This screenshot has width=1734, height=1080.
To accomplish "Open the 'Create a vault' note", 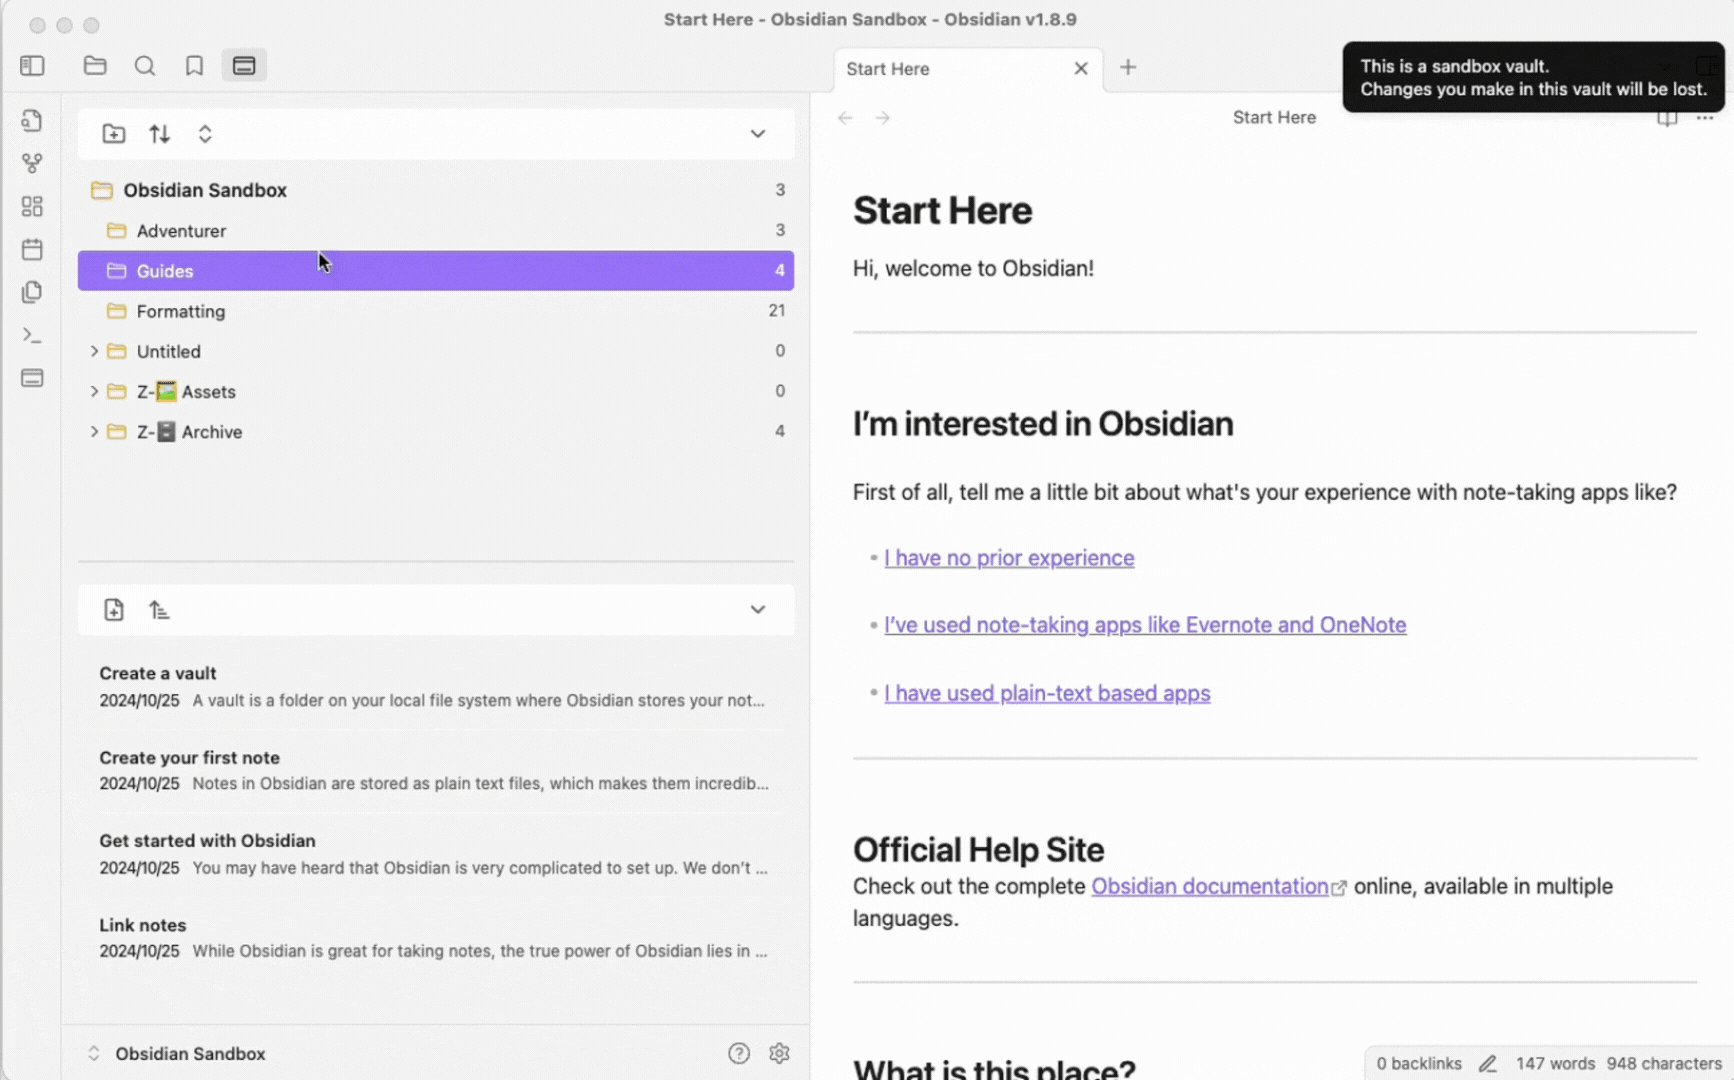I will click(x=436, y=687).
